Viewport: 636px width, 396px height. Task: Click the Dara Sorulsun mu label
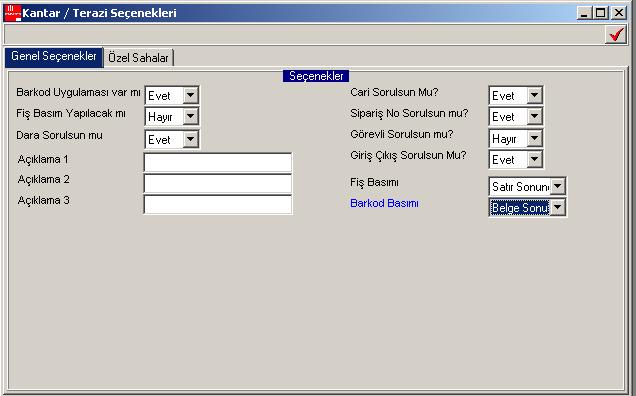(59, 135)
